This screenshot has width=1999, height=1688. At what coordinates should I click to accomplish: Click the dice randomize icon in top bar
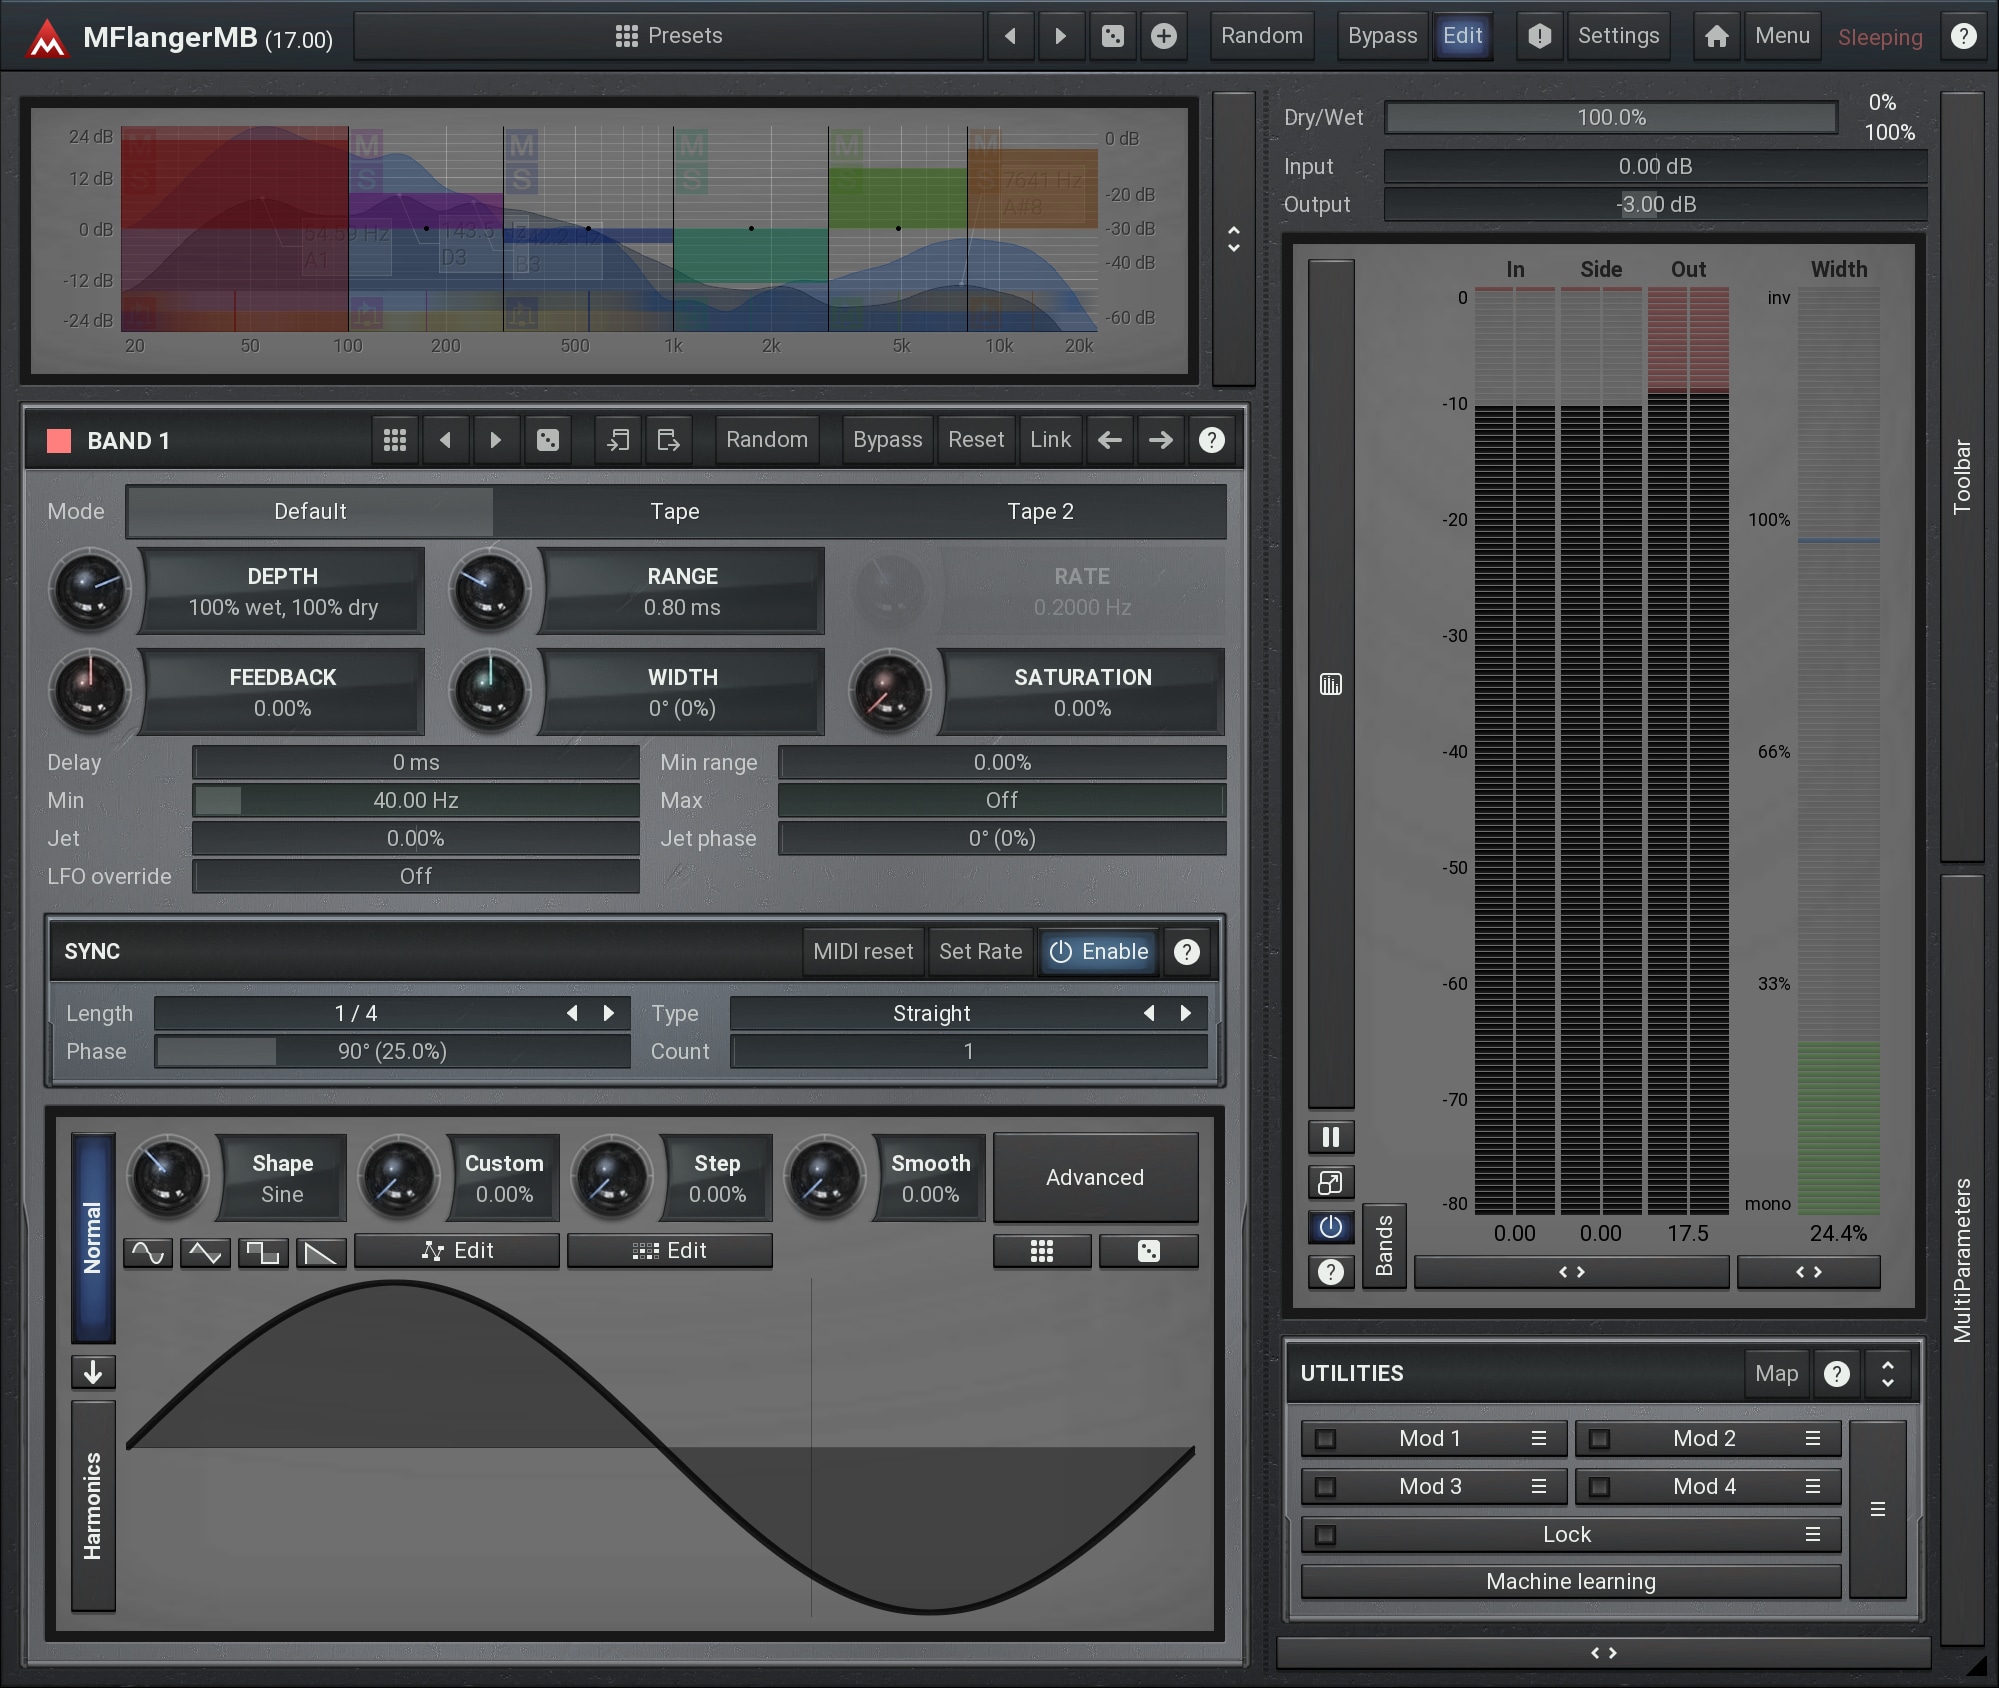click(x=1112, y=36)
